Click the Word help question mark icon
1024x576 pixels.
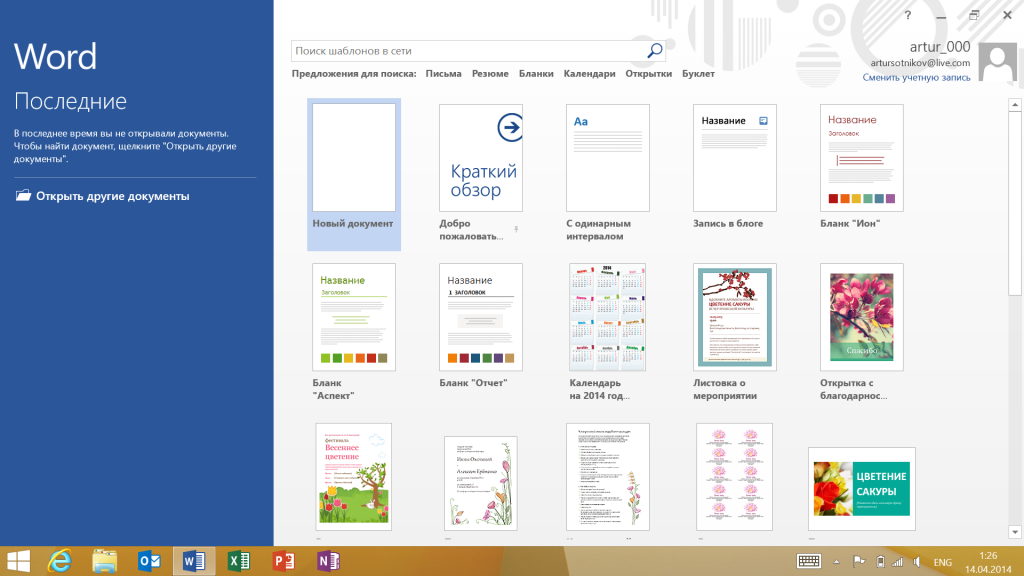[907, 15]
